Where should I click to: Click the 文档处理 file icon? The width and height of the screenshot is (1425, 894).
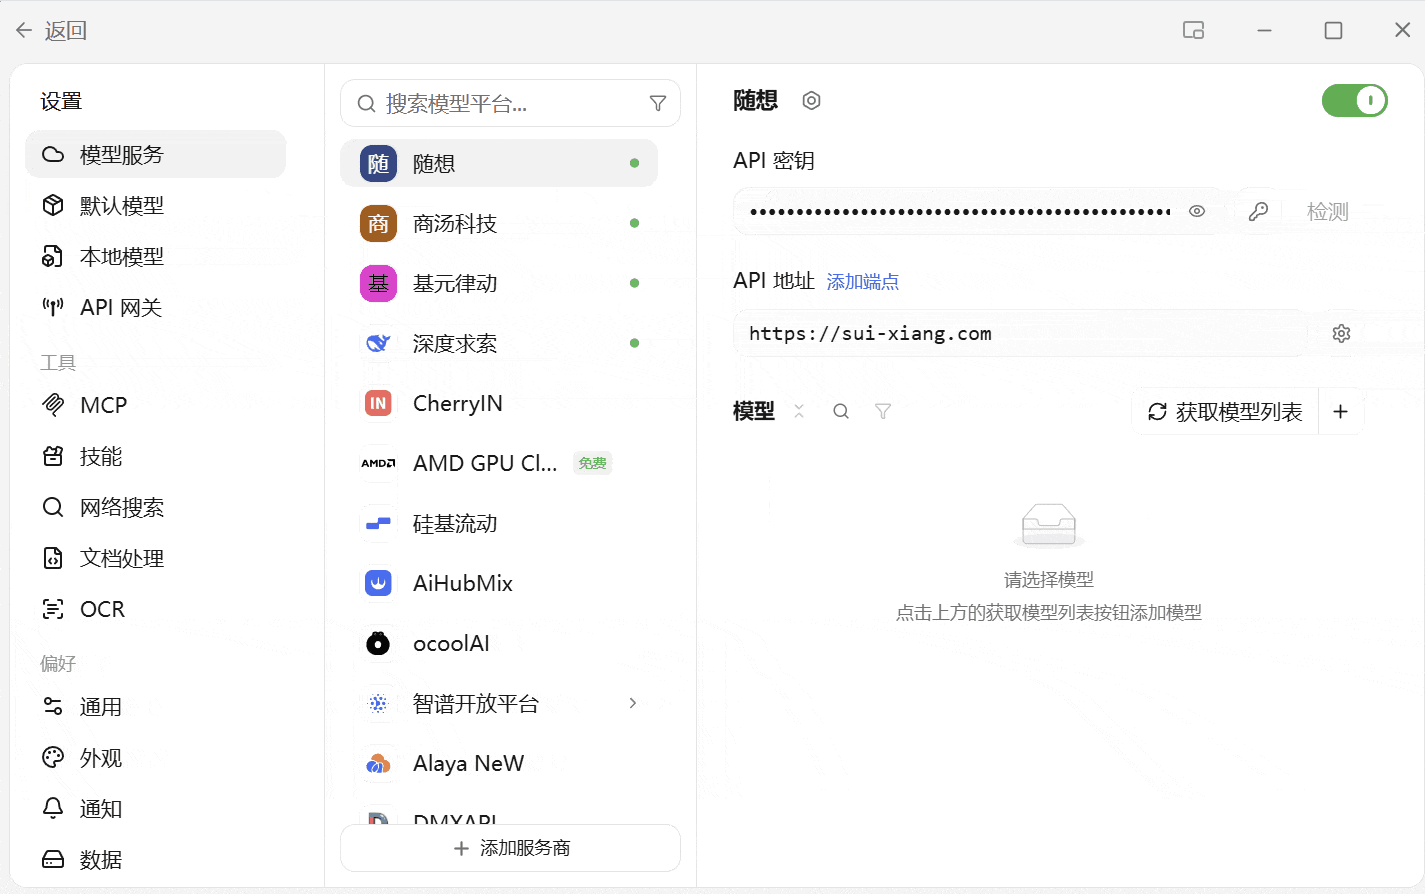[x=53, y=558]
